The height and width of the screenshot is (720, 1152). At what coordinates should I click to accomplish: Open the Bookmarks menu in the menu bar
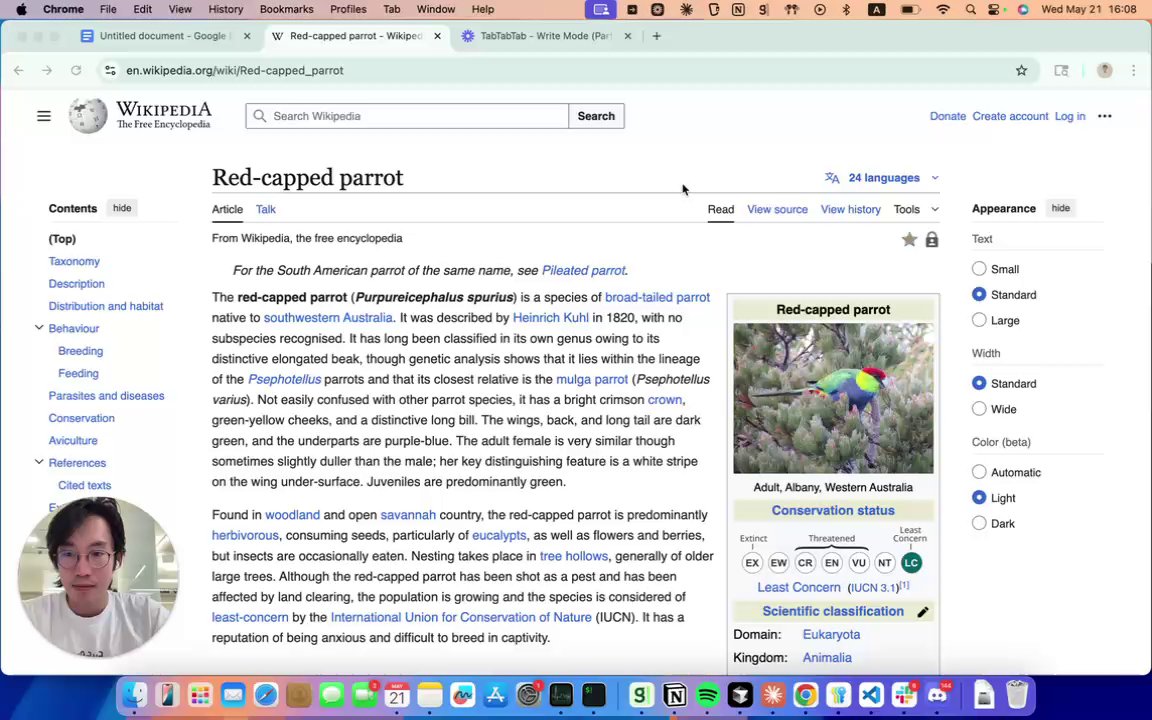[x=287, y=10]
